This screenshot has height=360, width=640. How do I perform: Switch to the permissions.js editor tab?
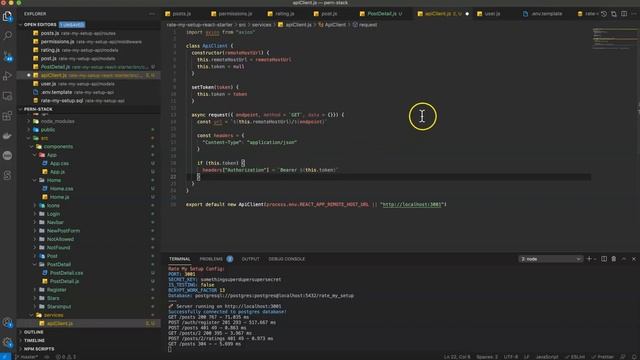[235, 14]
